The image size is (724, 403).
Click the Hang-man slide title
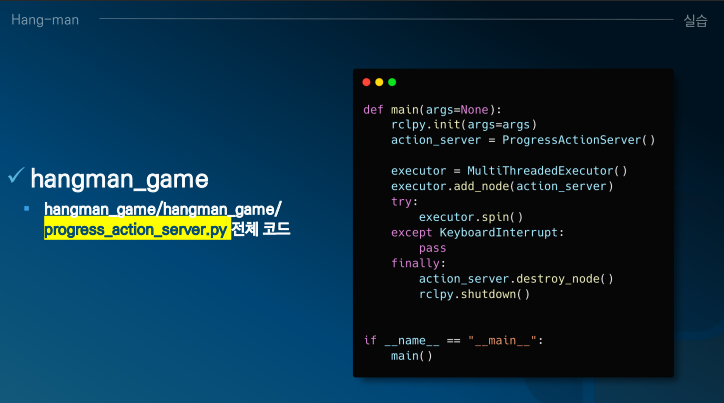[x=45, y=20]
